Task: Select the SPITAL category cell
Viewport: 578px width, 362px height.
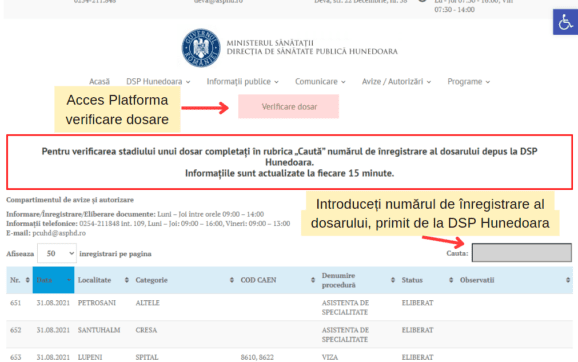Action: pos(147,357)
